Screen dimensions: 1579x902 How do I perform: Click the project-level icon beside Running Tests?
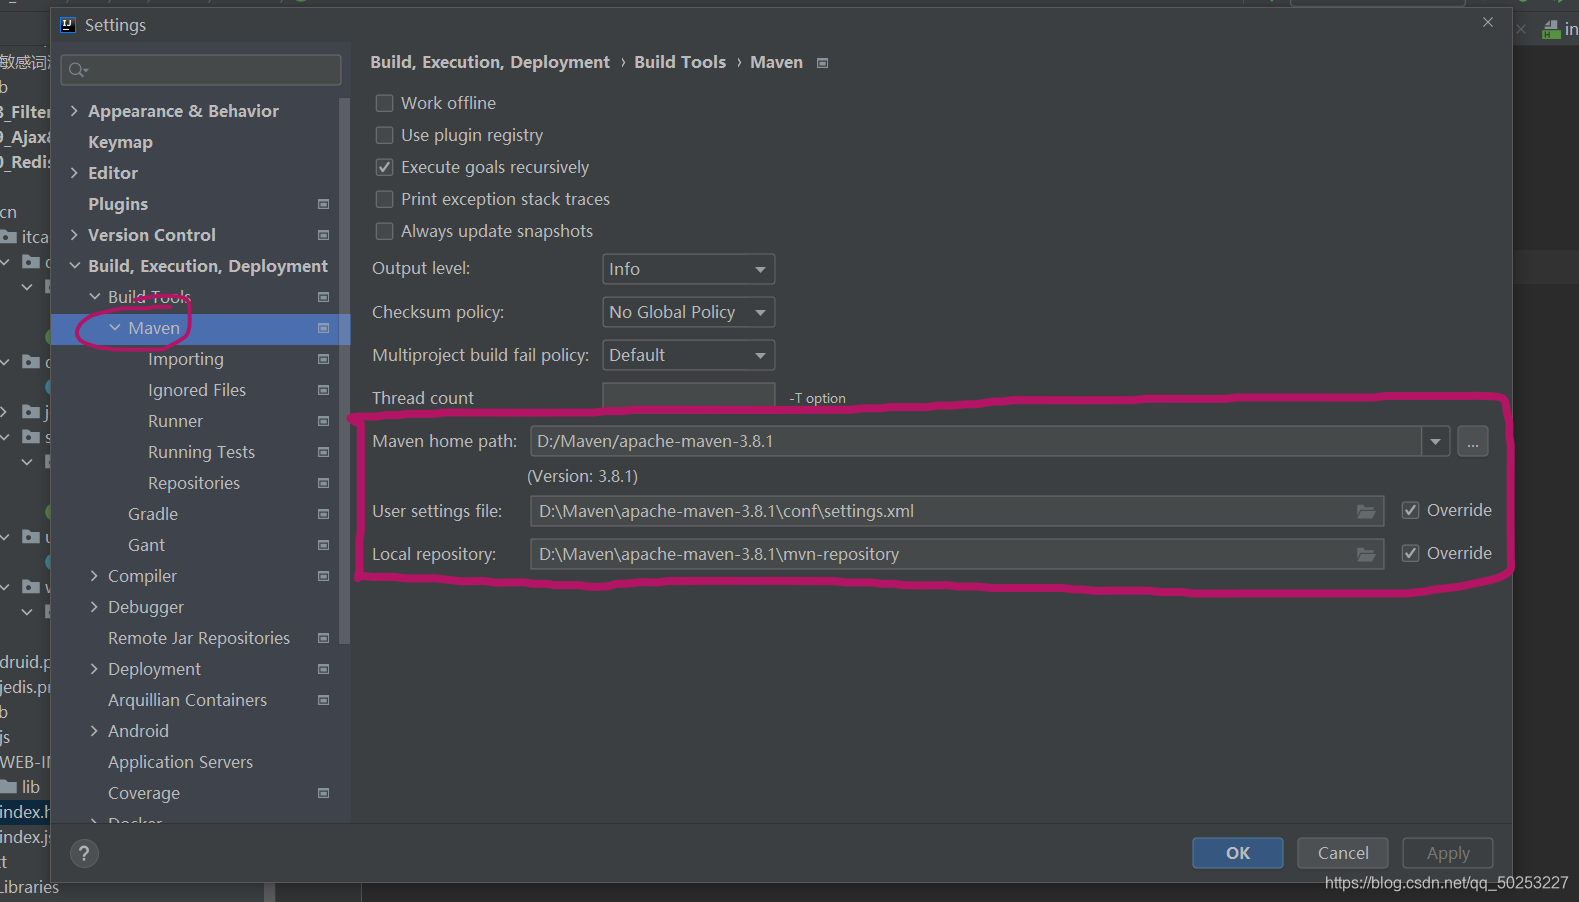pos(323,452)
